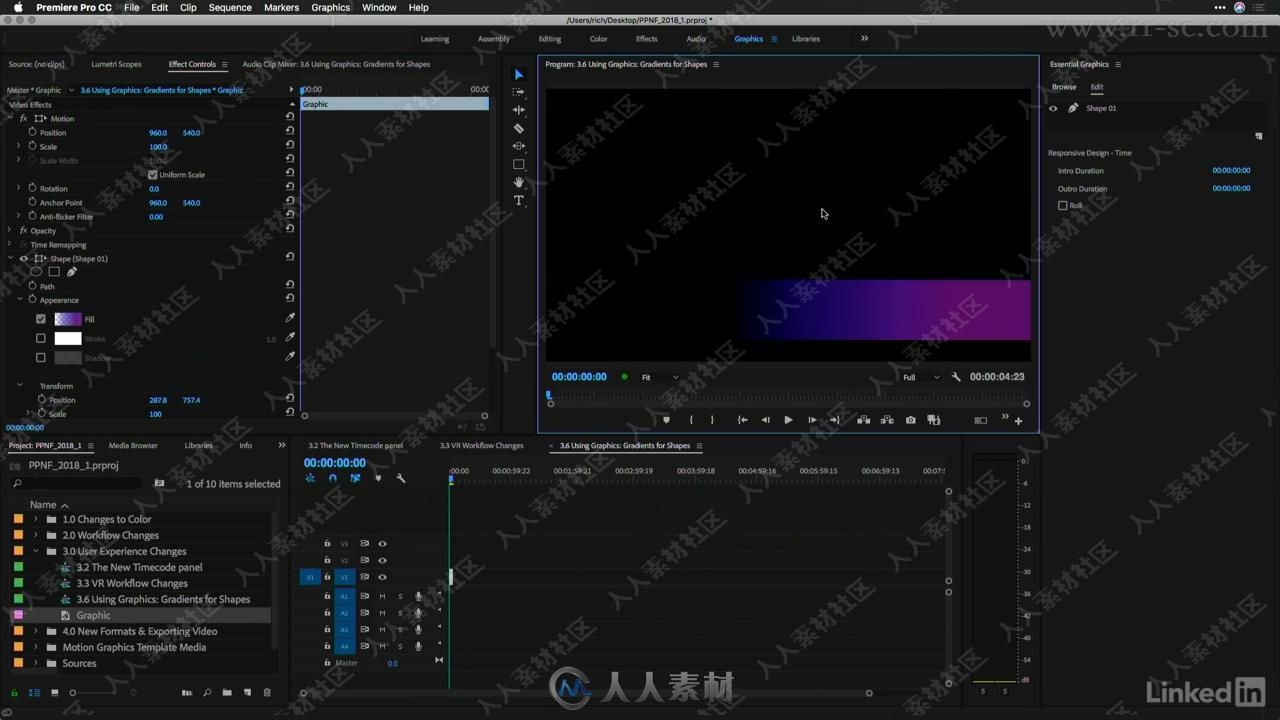Click Go to Out point button
The image size is (1280, 720).
835,420
